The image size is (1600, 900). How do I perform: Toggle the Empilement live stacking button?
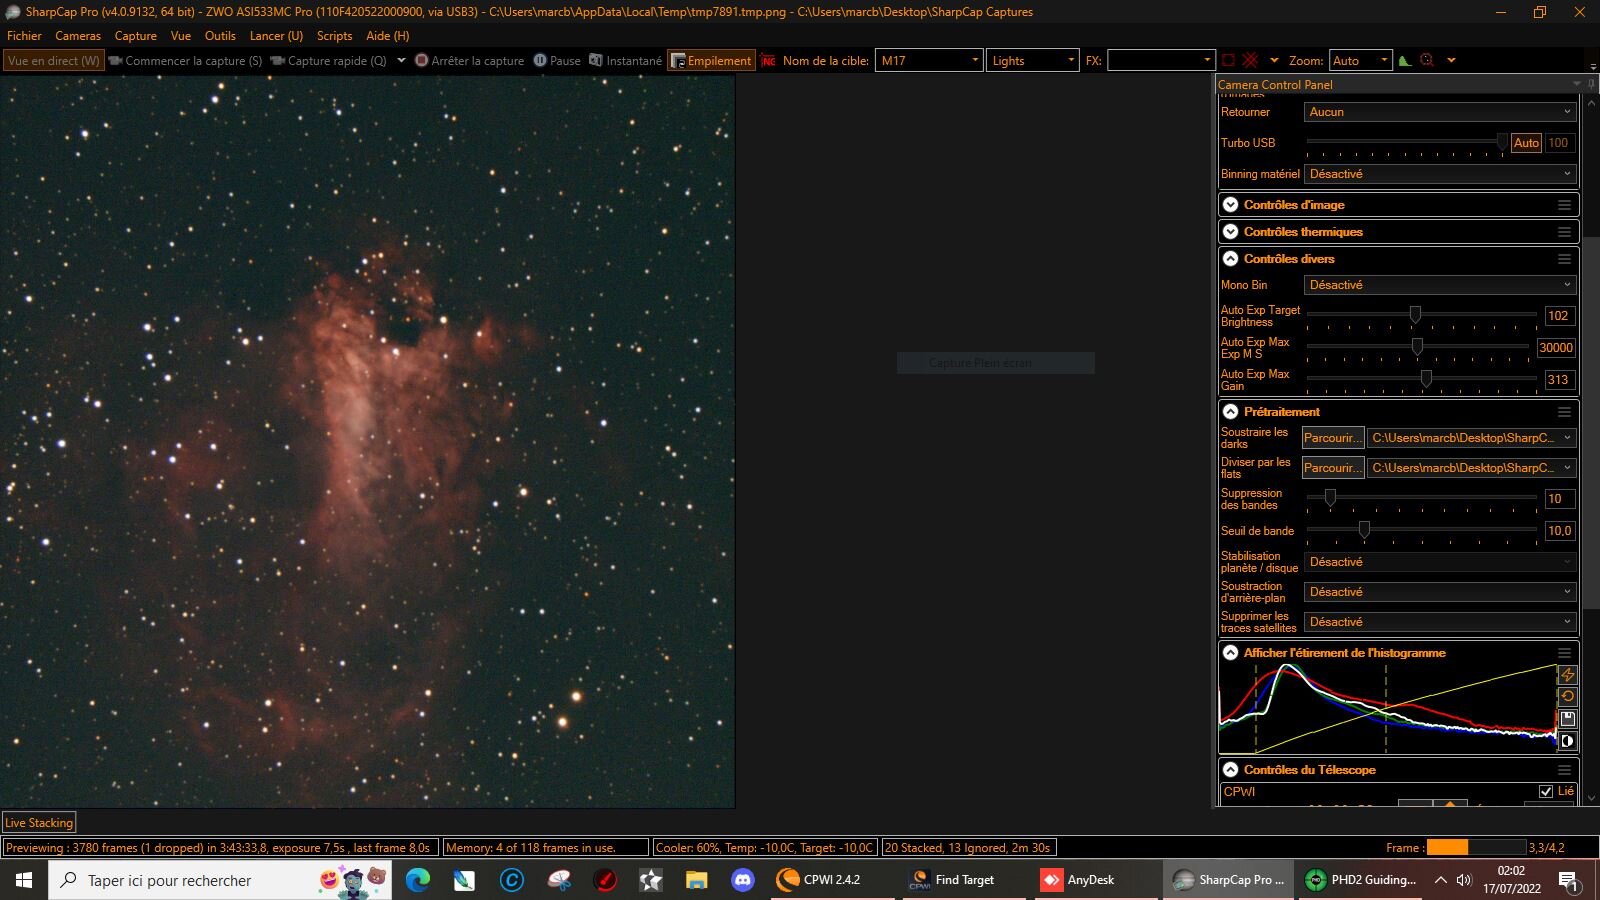coord(711,61)
